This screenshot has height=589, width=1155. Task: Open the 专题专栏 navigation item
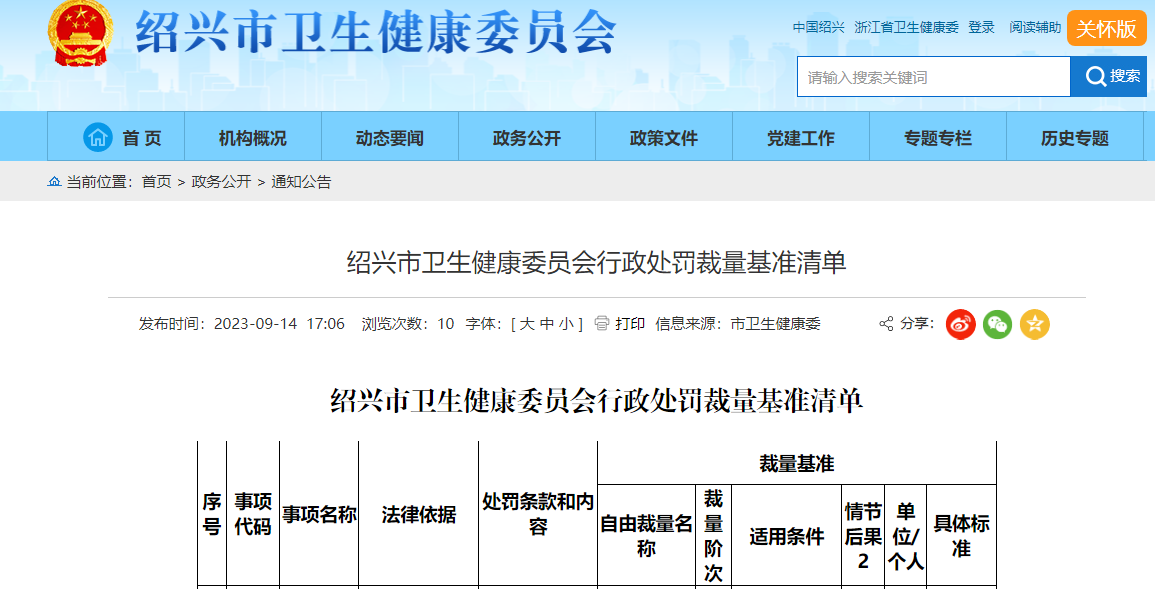point(937,138)
